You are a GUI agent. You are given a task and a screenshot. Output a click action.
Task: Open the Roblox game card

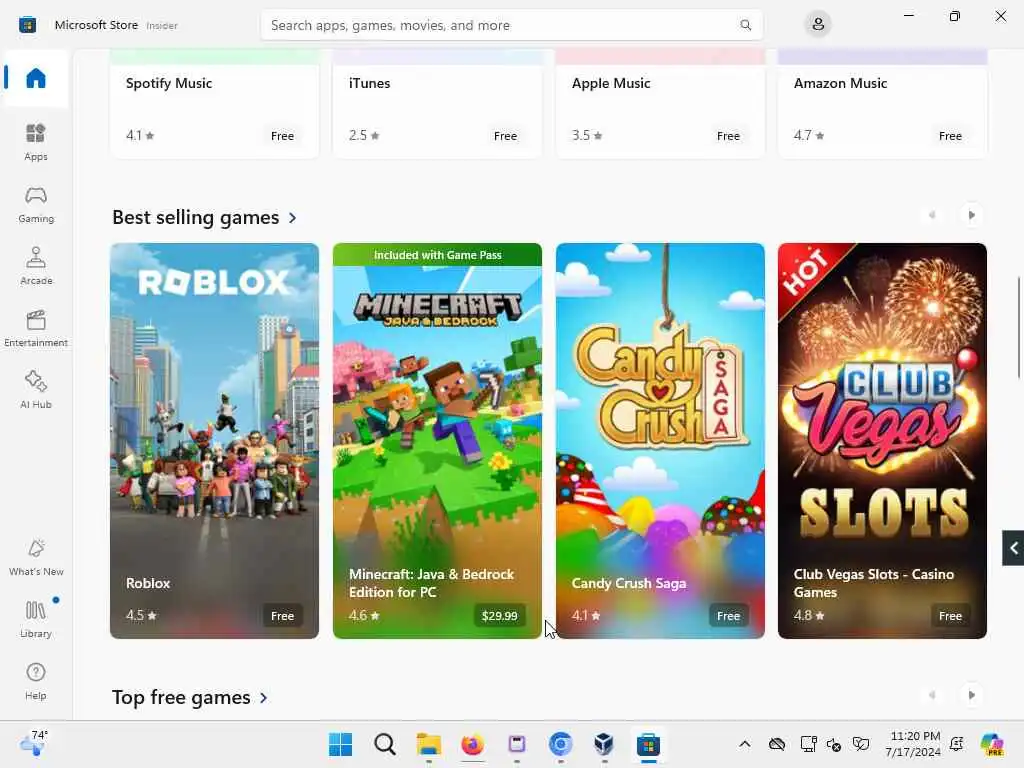click(x=214, y=441)
